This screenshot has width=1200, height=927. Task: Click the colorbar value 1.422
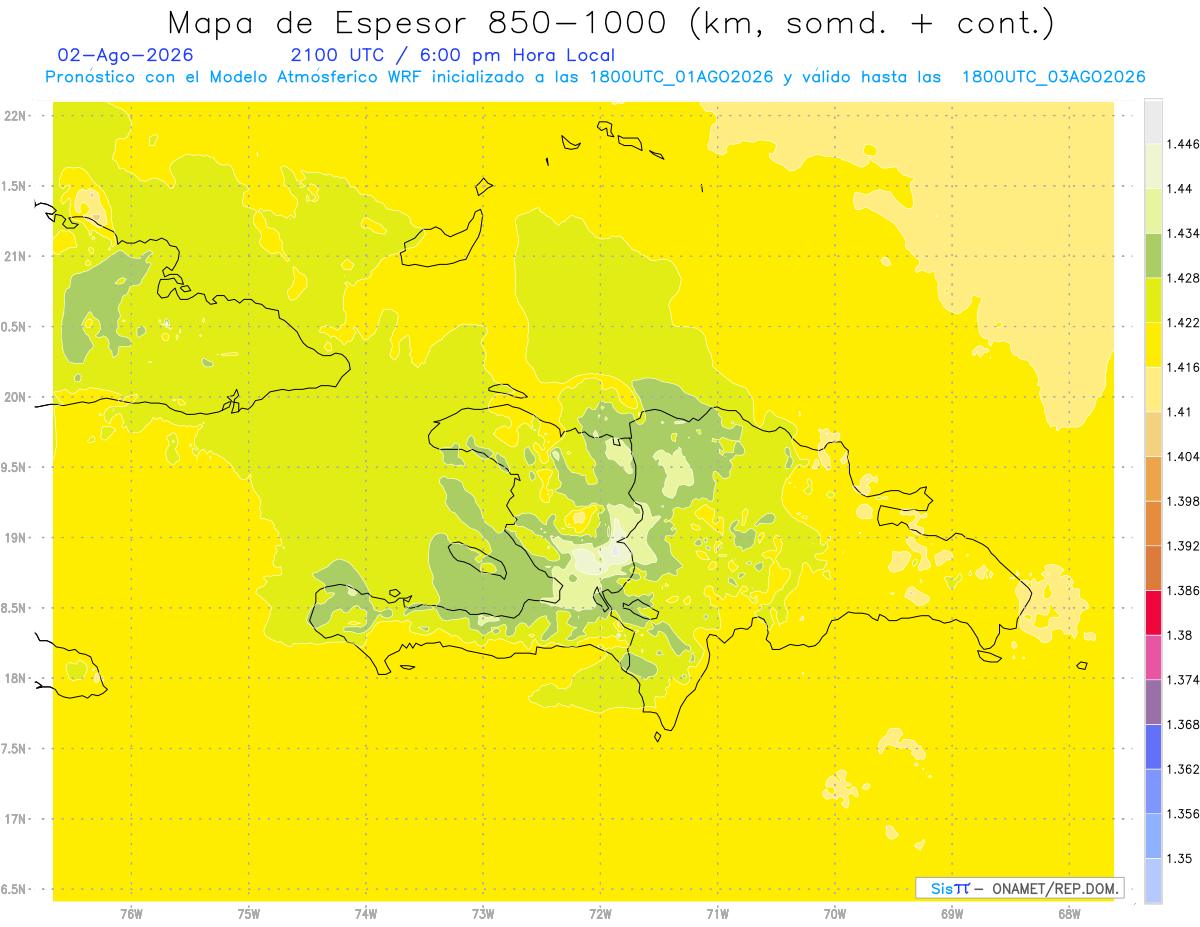click(x=1183, y=322)
